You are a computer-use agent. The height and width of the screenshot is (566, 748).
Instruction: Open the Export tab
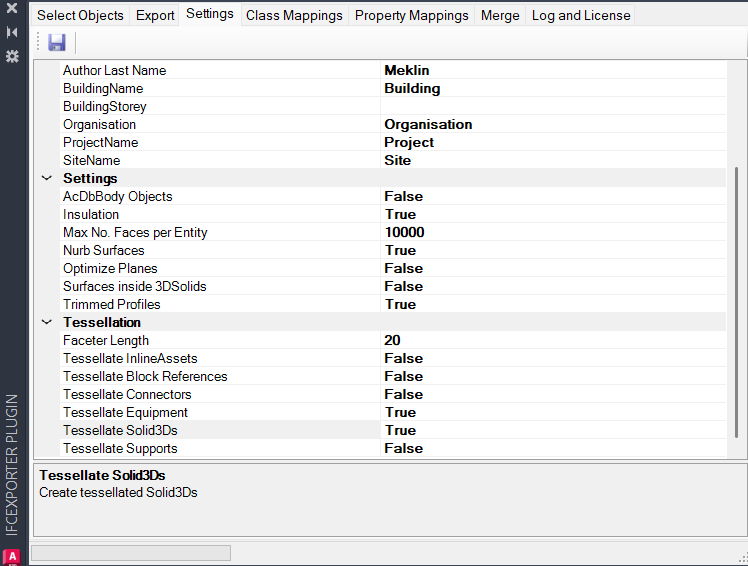[x=155, y=15]
